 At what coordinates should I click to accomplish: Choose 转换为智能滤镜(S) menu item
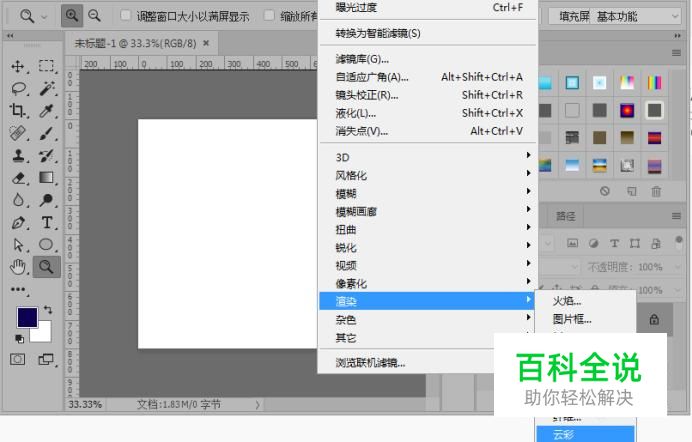coord(427,34)
